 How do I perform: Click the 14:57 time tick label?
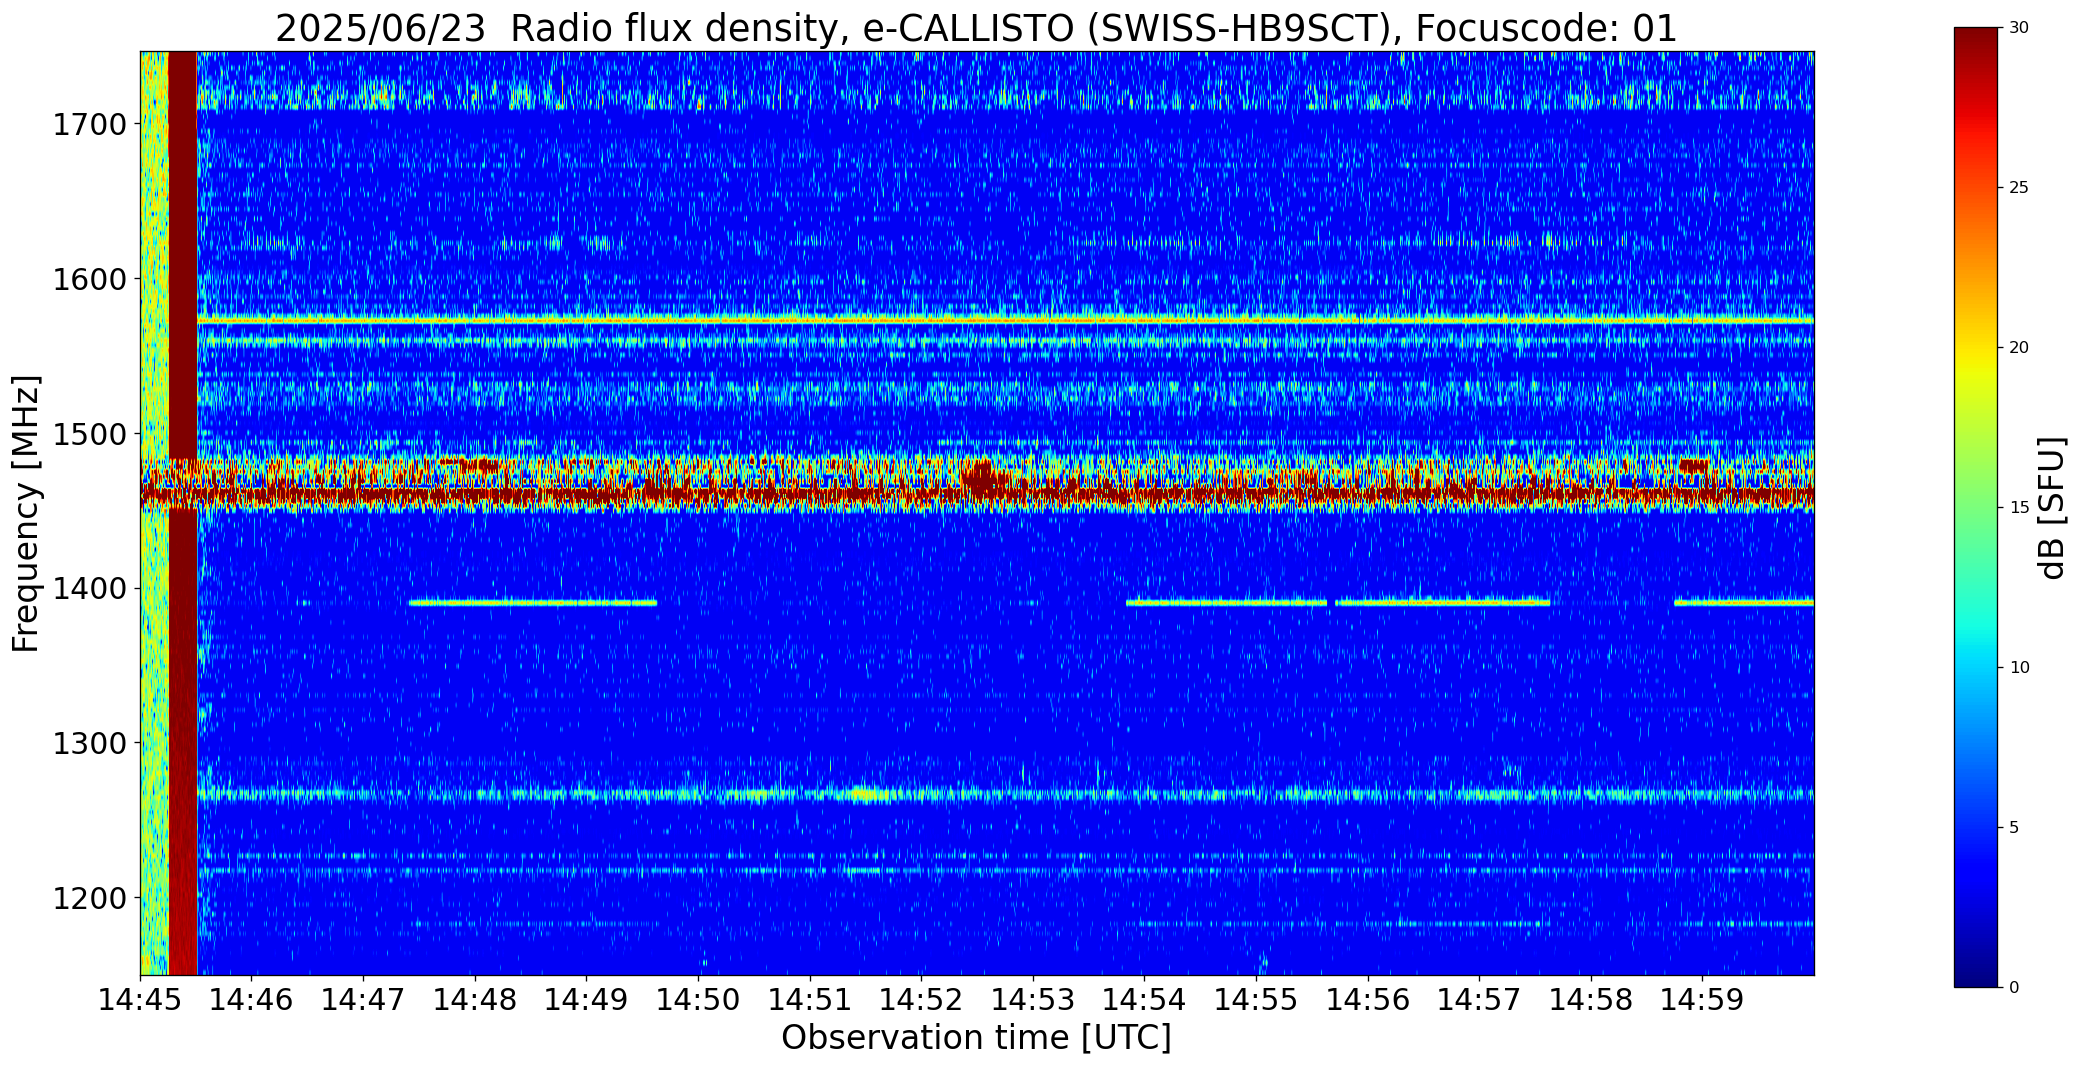click(x=1479, y=998)
